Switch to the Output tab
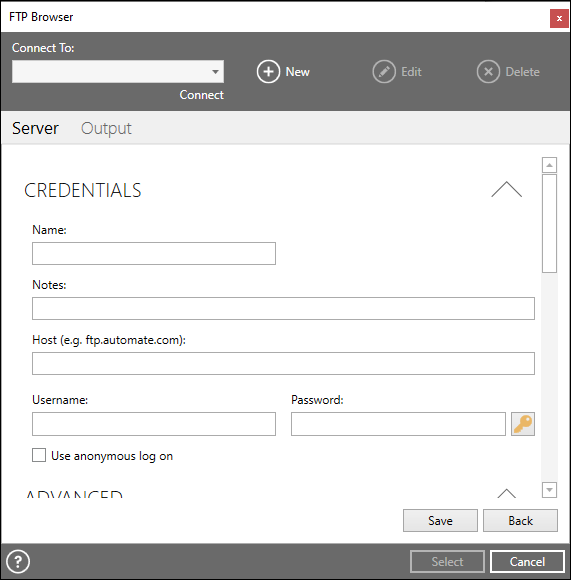 click(x=106, y=128)
